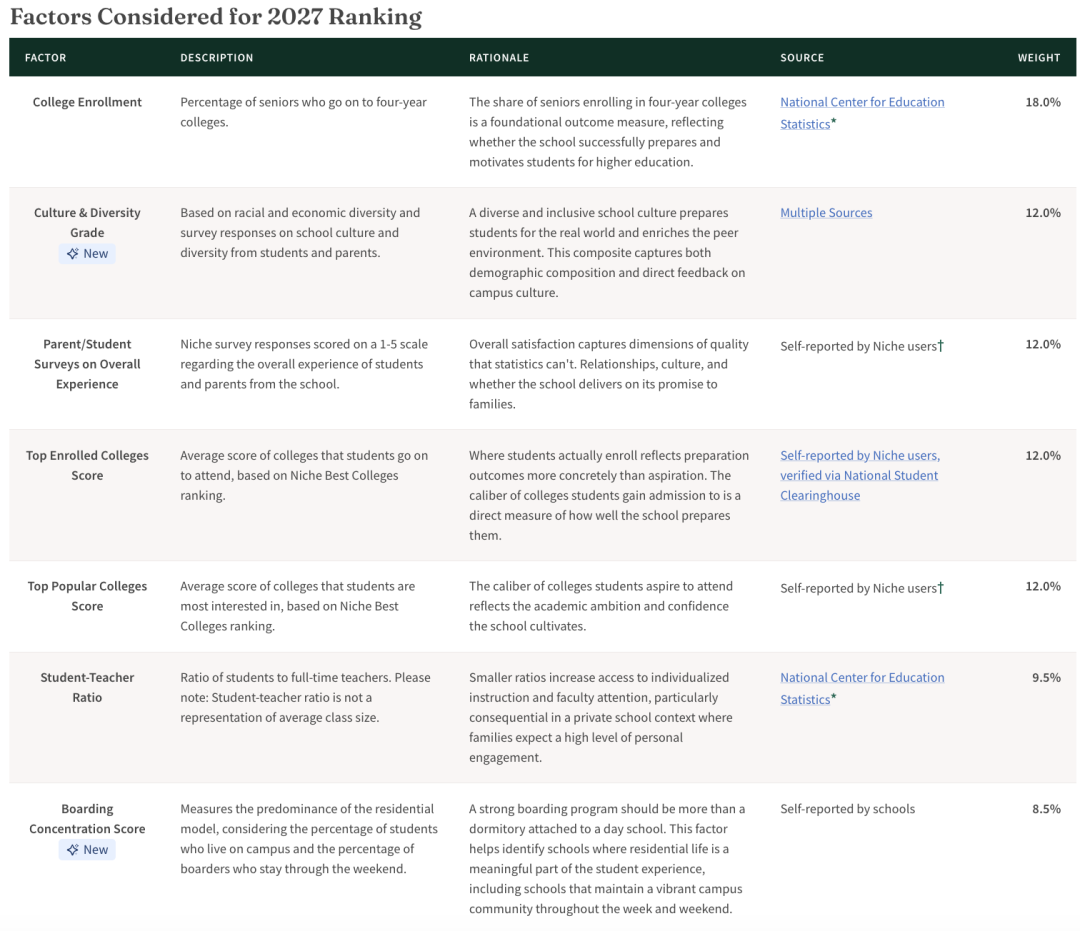Click the Top Enrolled Colleges Score factor
Image resolution: width=1080 pixels, height=931 pixels.
coord(87,465)
